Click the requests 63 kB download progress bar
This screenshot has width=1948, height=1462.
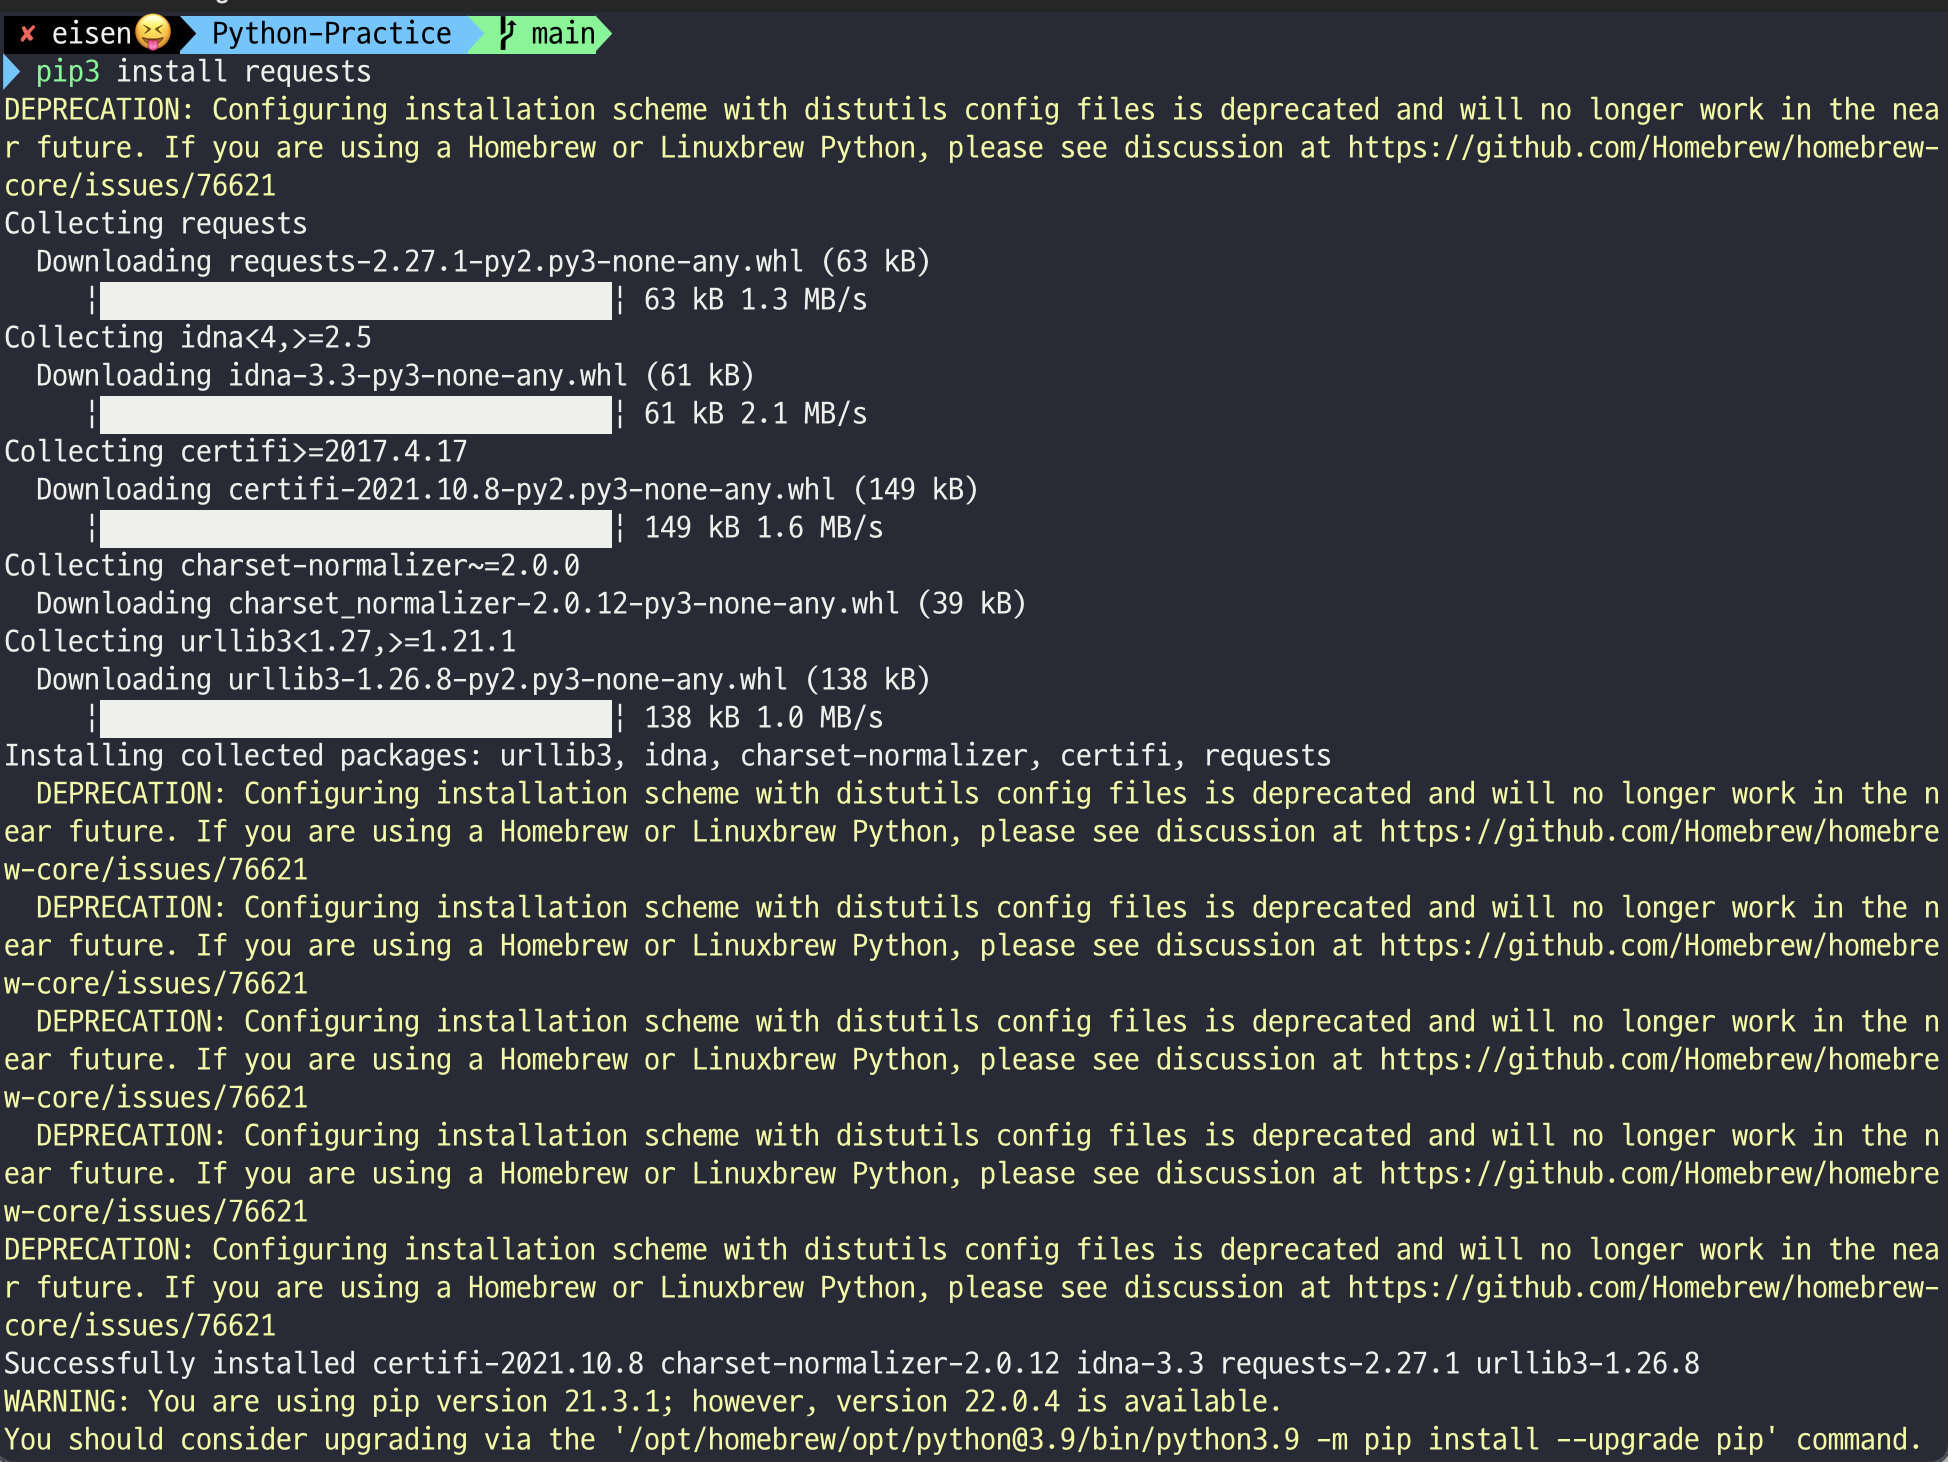coord(355,300)
